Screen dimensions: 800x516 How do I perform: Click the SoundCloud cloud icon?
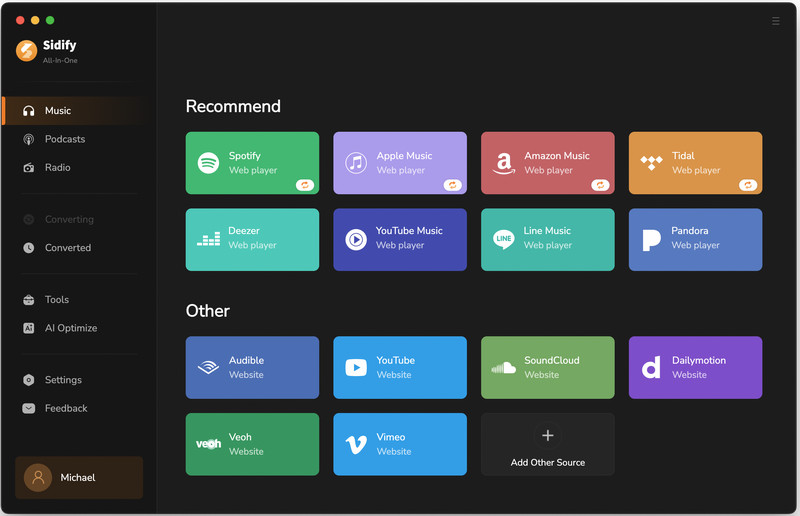pos(504,367)
